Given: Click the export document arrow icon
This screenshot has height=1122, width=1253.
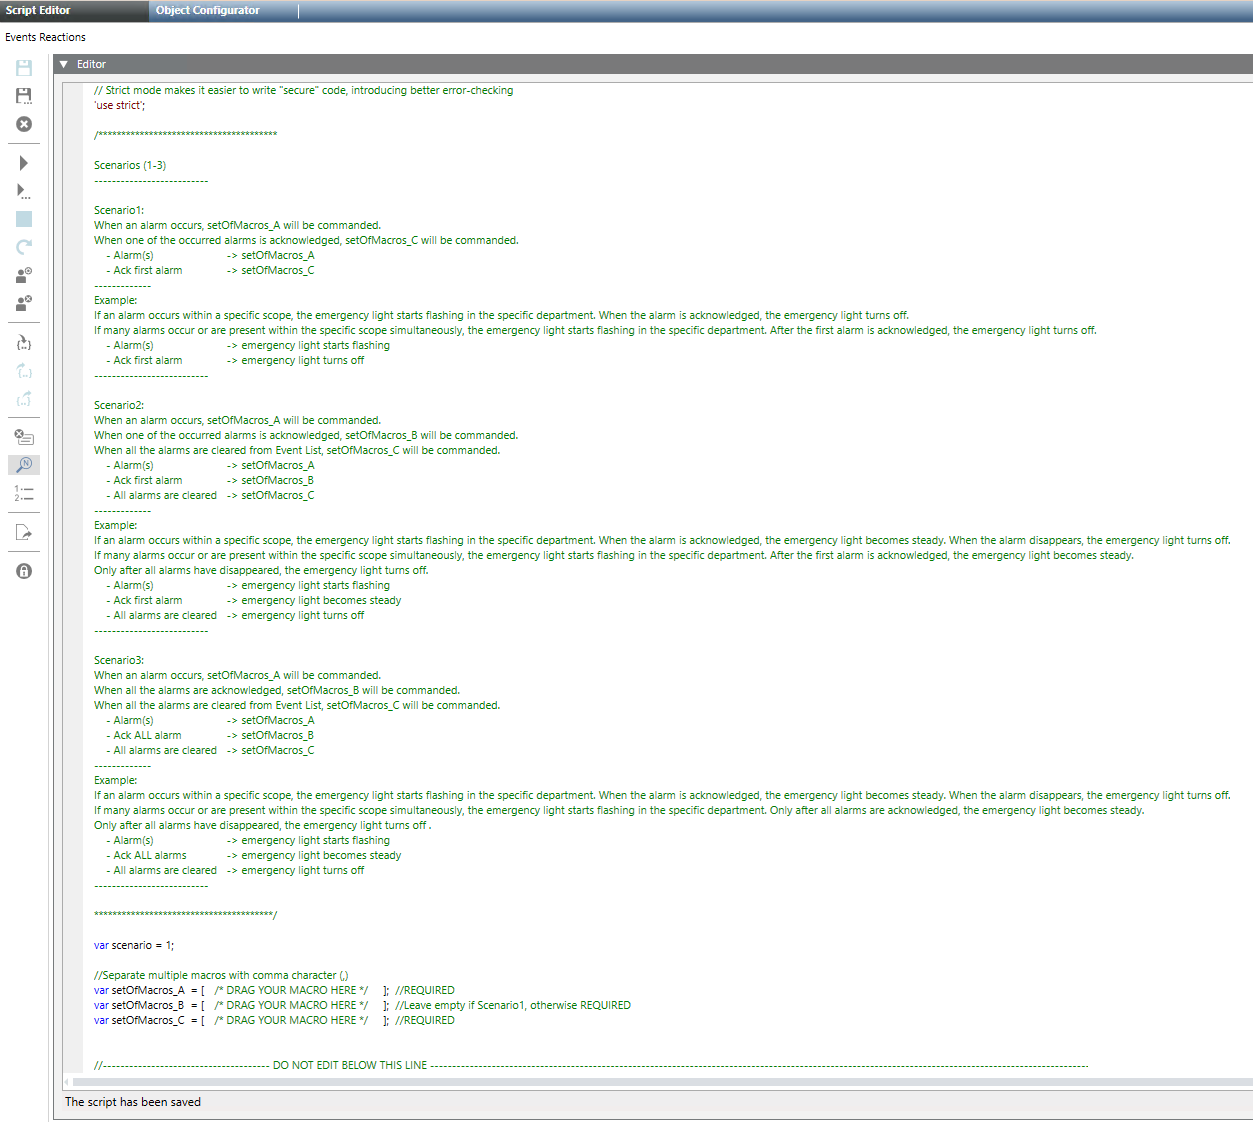Looking at the screenshot, I should click(24, 532).
